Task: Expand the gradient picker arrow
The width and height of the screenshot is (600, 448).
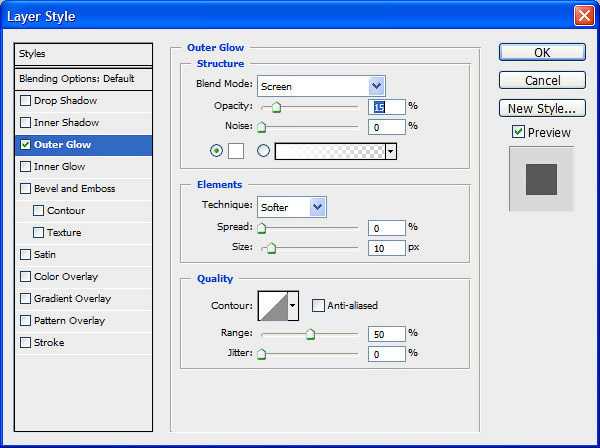Action: pos(391,151)
